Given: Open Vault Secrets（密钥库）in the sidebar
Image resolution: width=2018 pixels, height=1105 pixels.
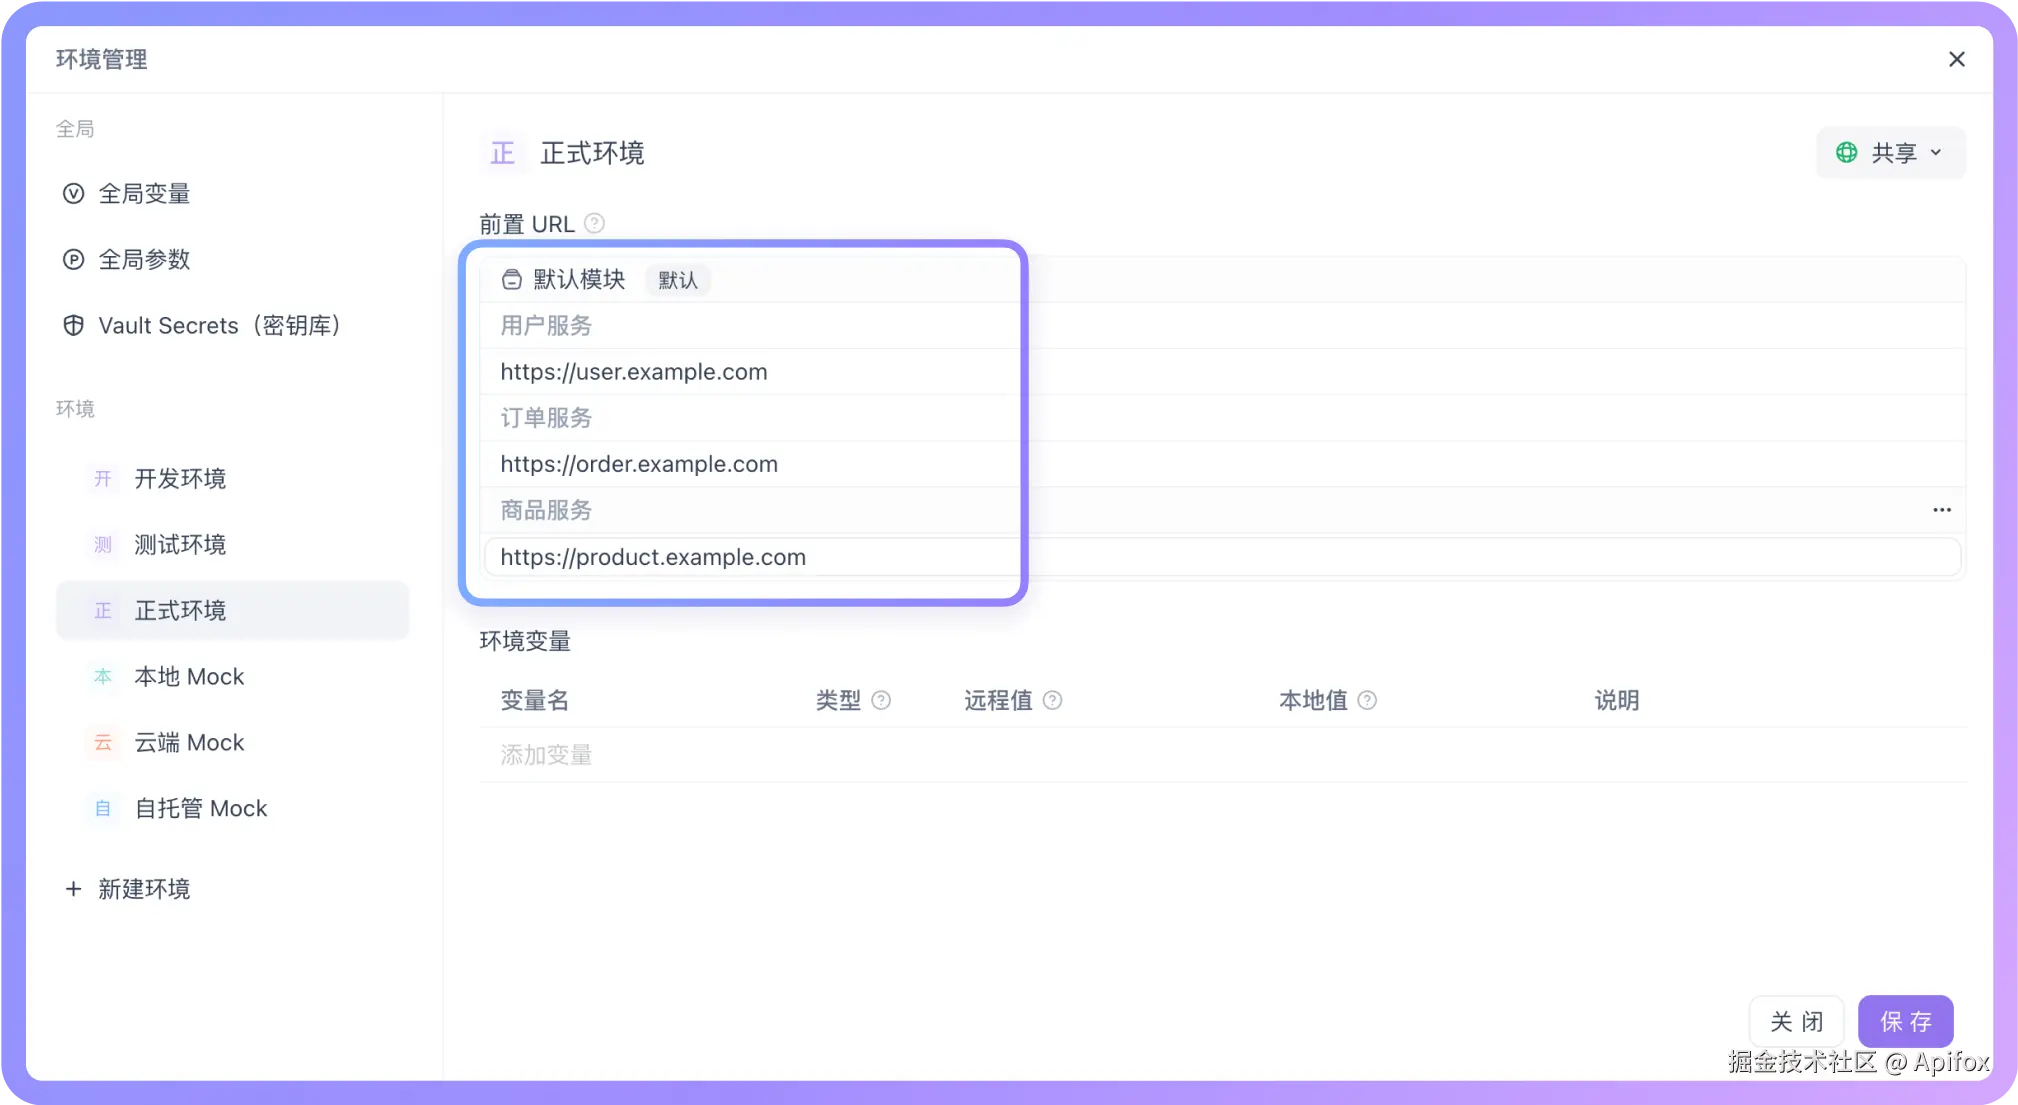Looking at the screenshot, I should point(218,326).
